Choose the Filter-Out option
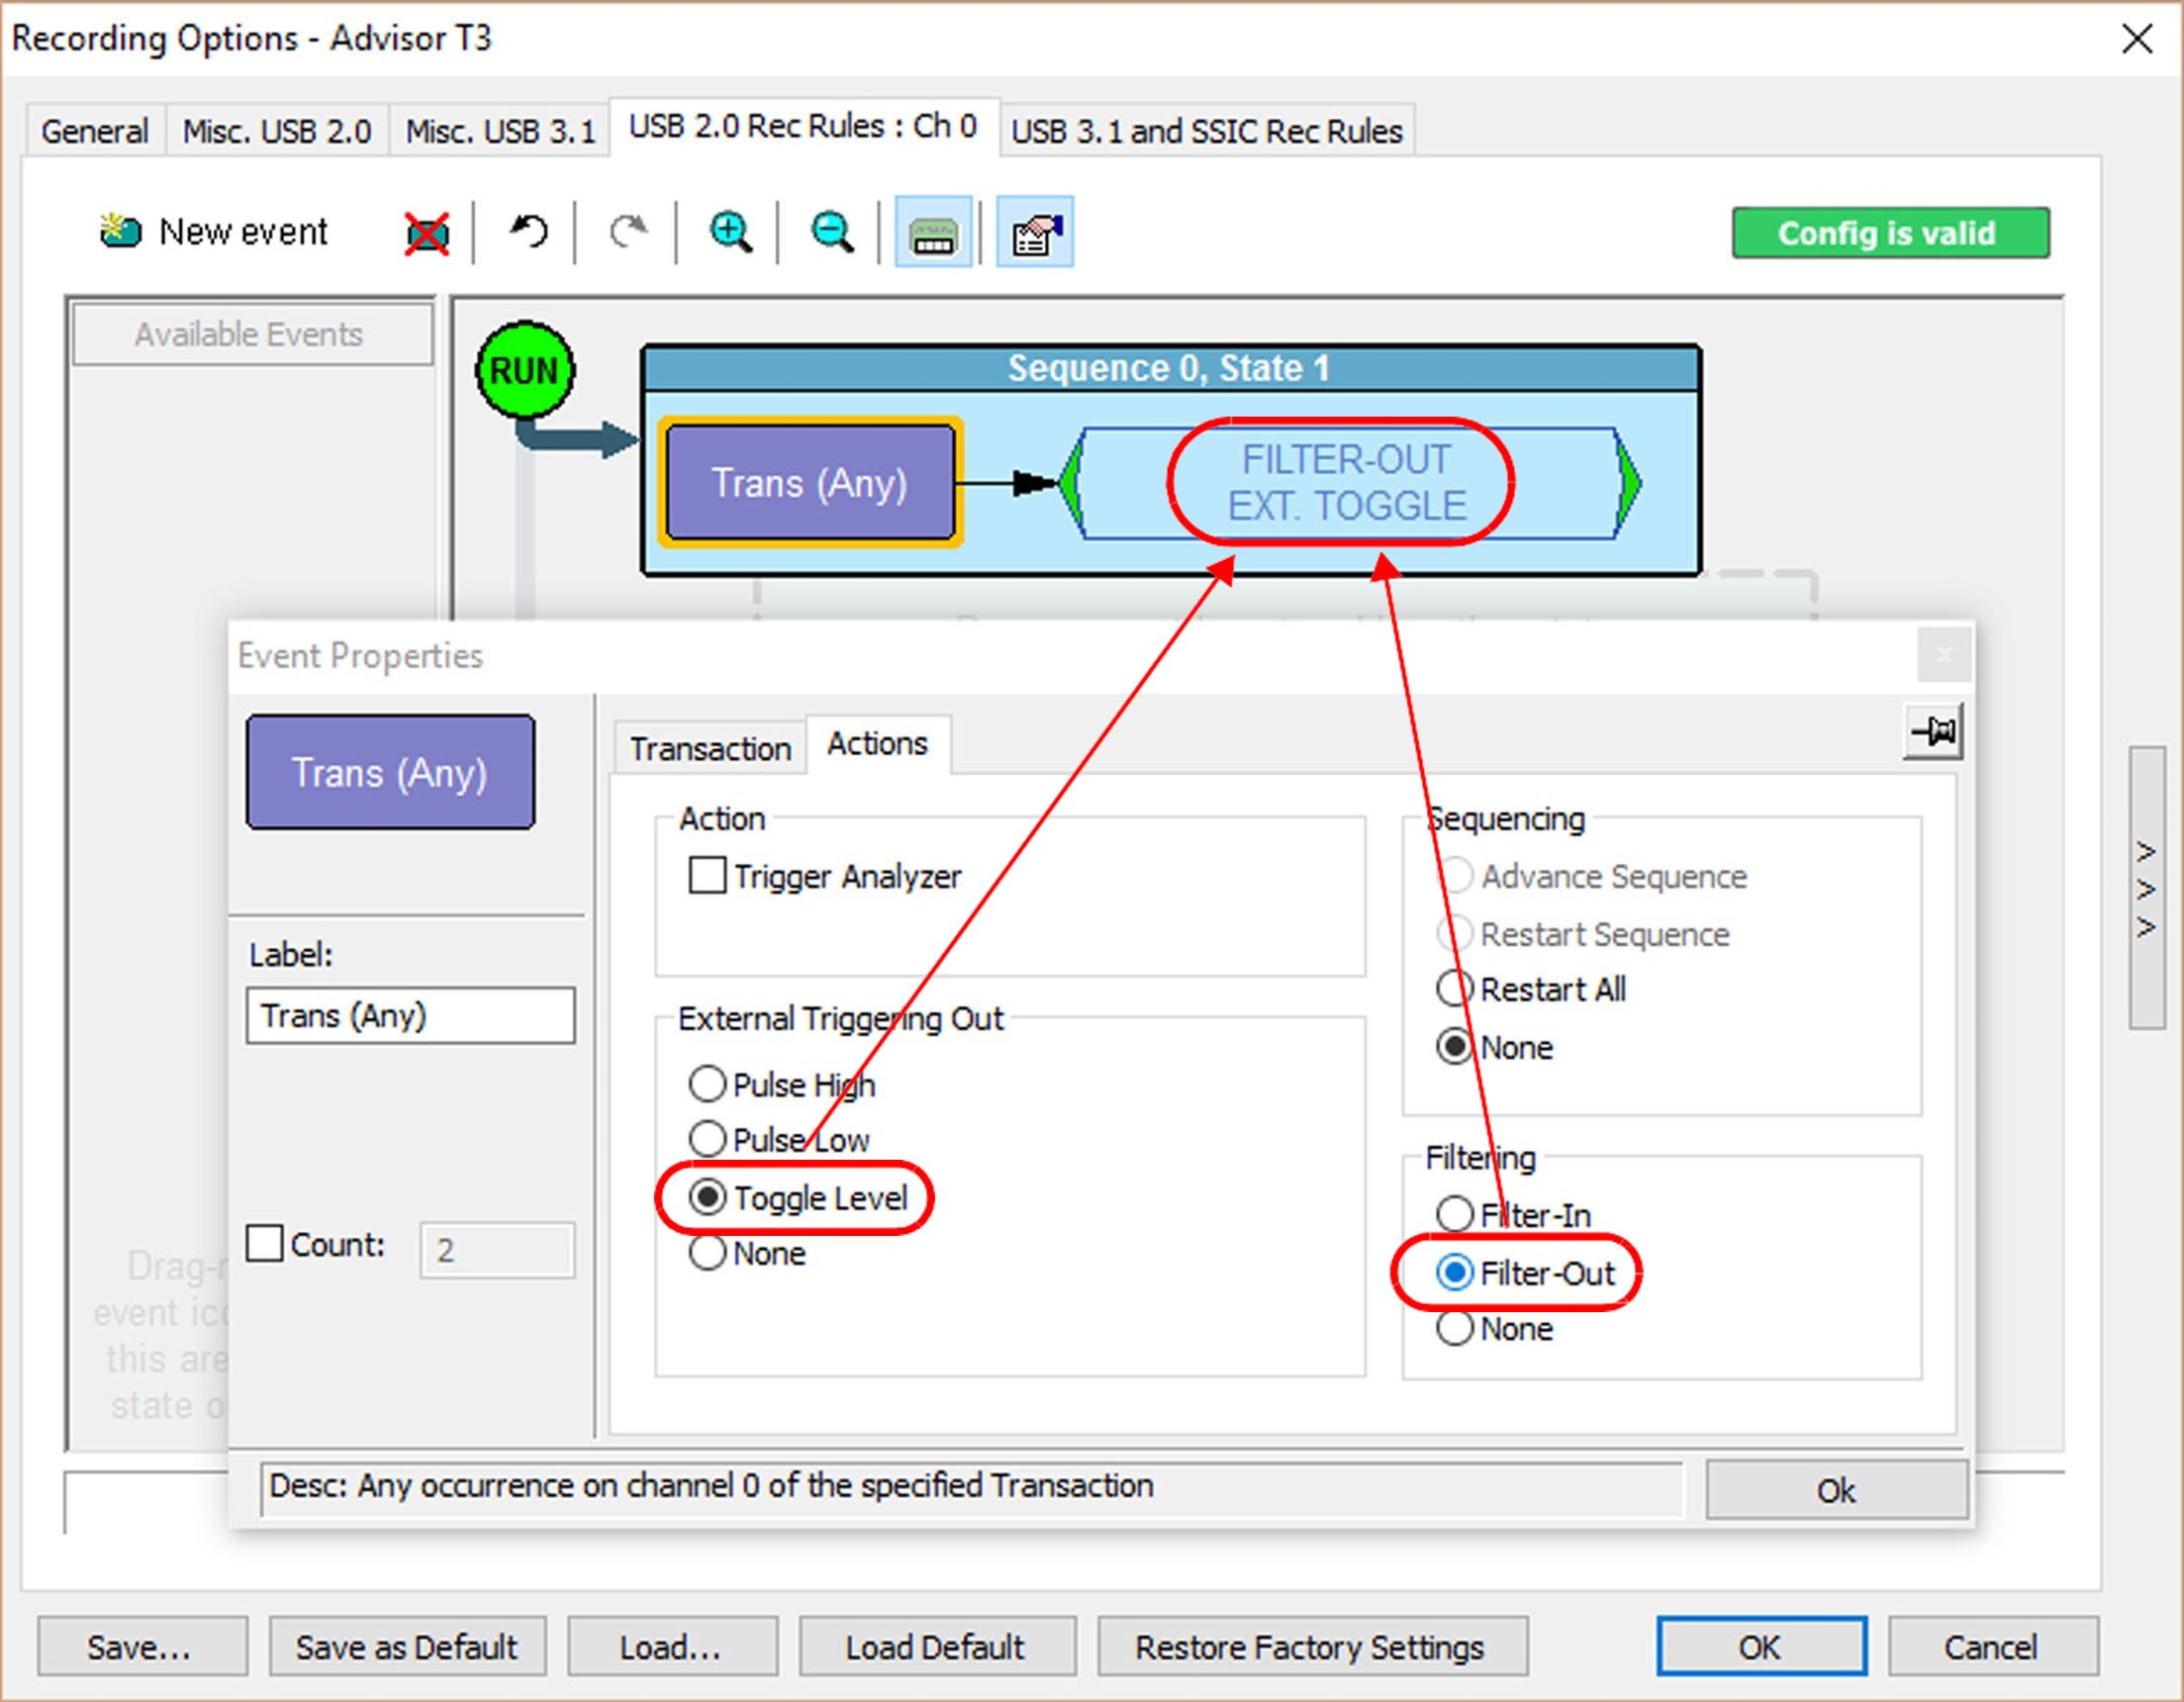This screenshot has height=1702, width=2184. coord(1454,1273)
